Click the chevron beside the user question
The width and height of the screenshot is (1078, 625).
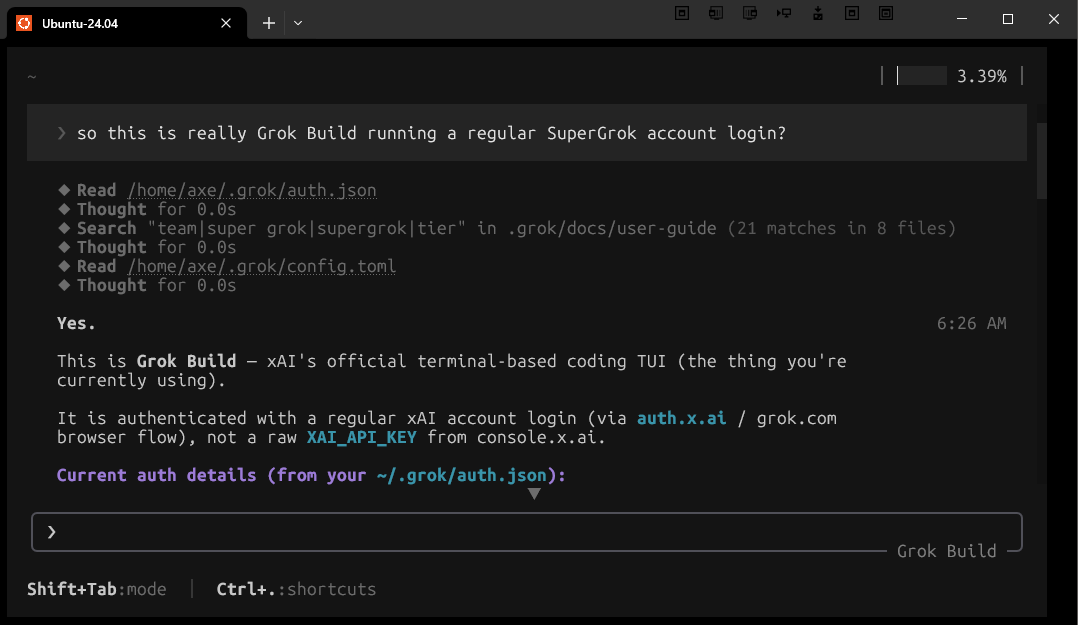62,133
